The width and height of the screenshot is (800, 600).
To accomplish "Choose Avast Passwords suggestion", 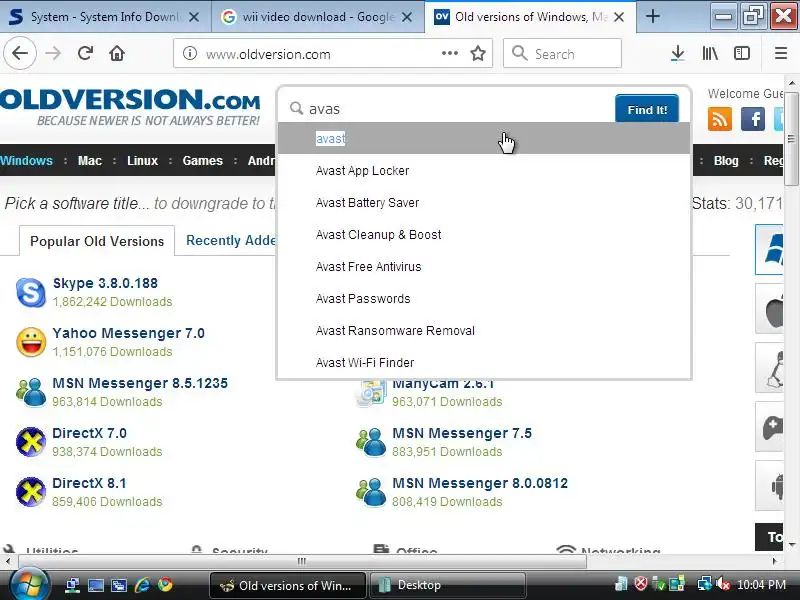I will [484, 298].
